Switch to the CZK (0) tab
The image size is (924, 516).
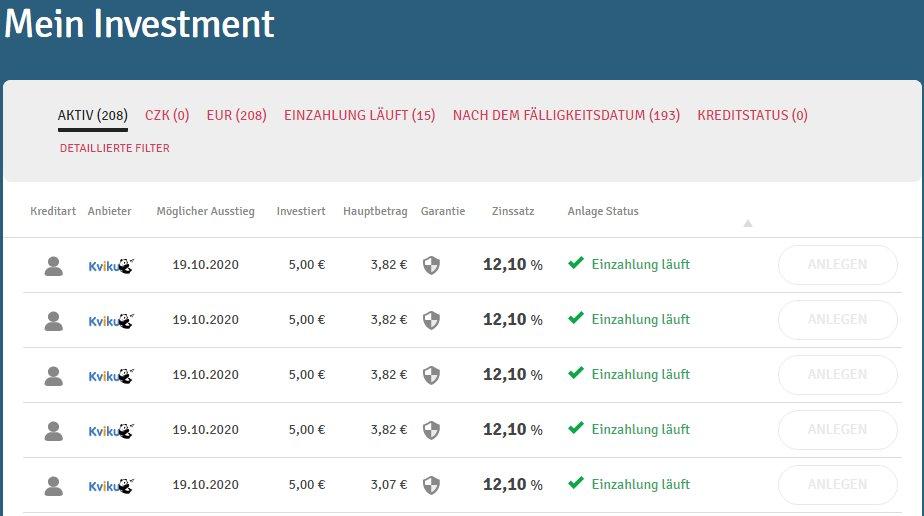pos(167,115)
